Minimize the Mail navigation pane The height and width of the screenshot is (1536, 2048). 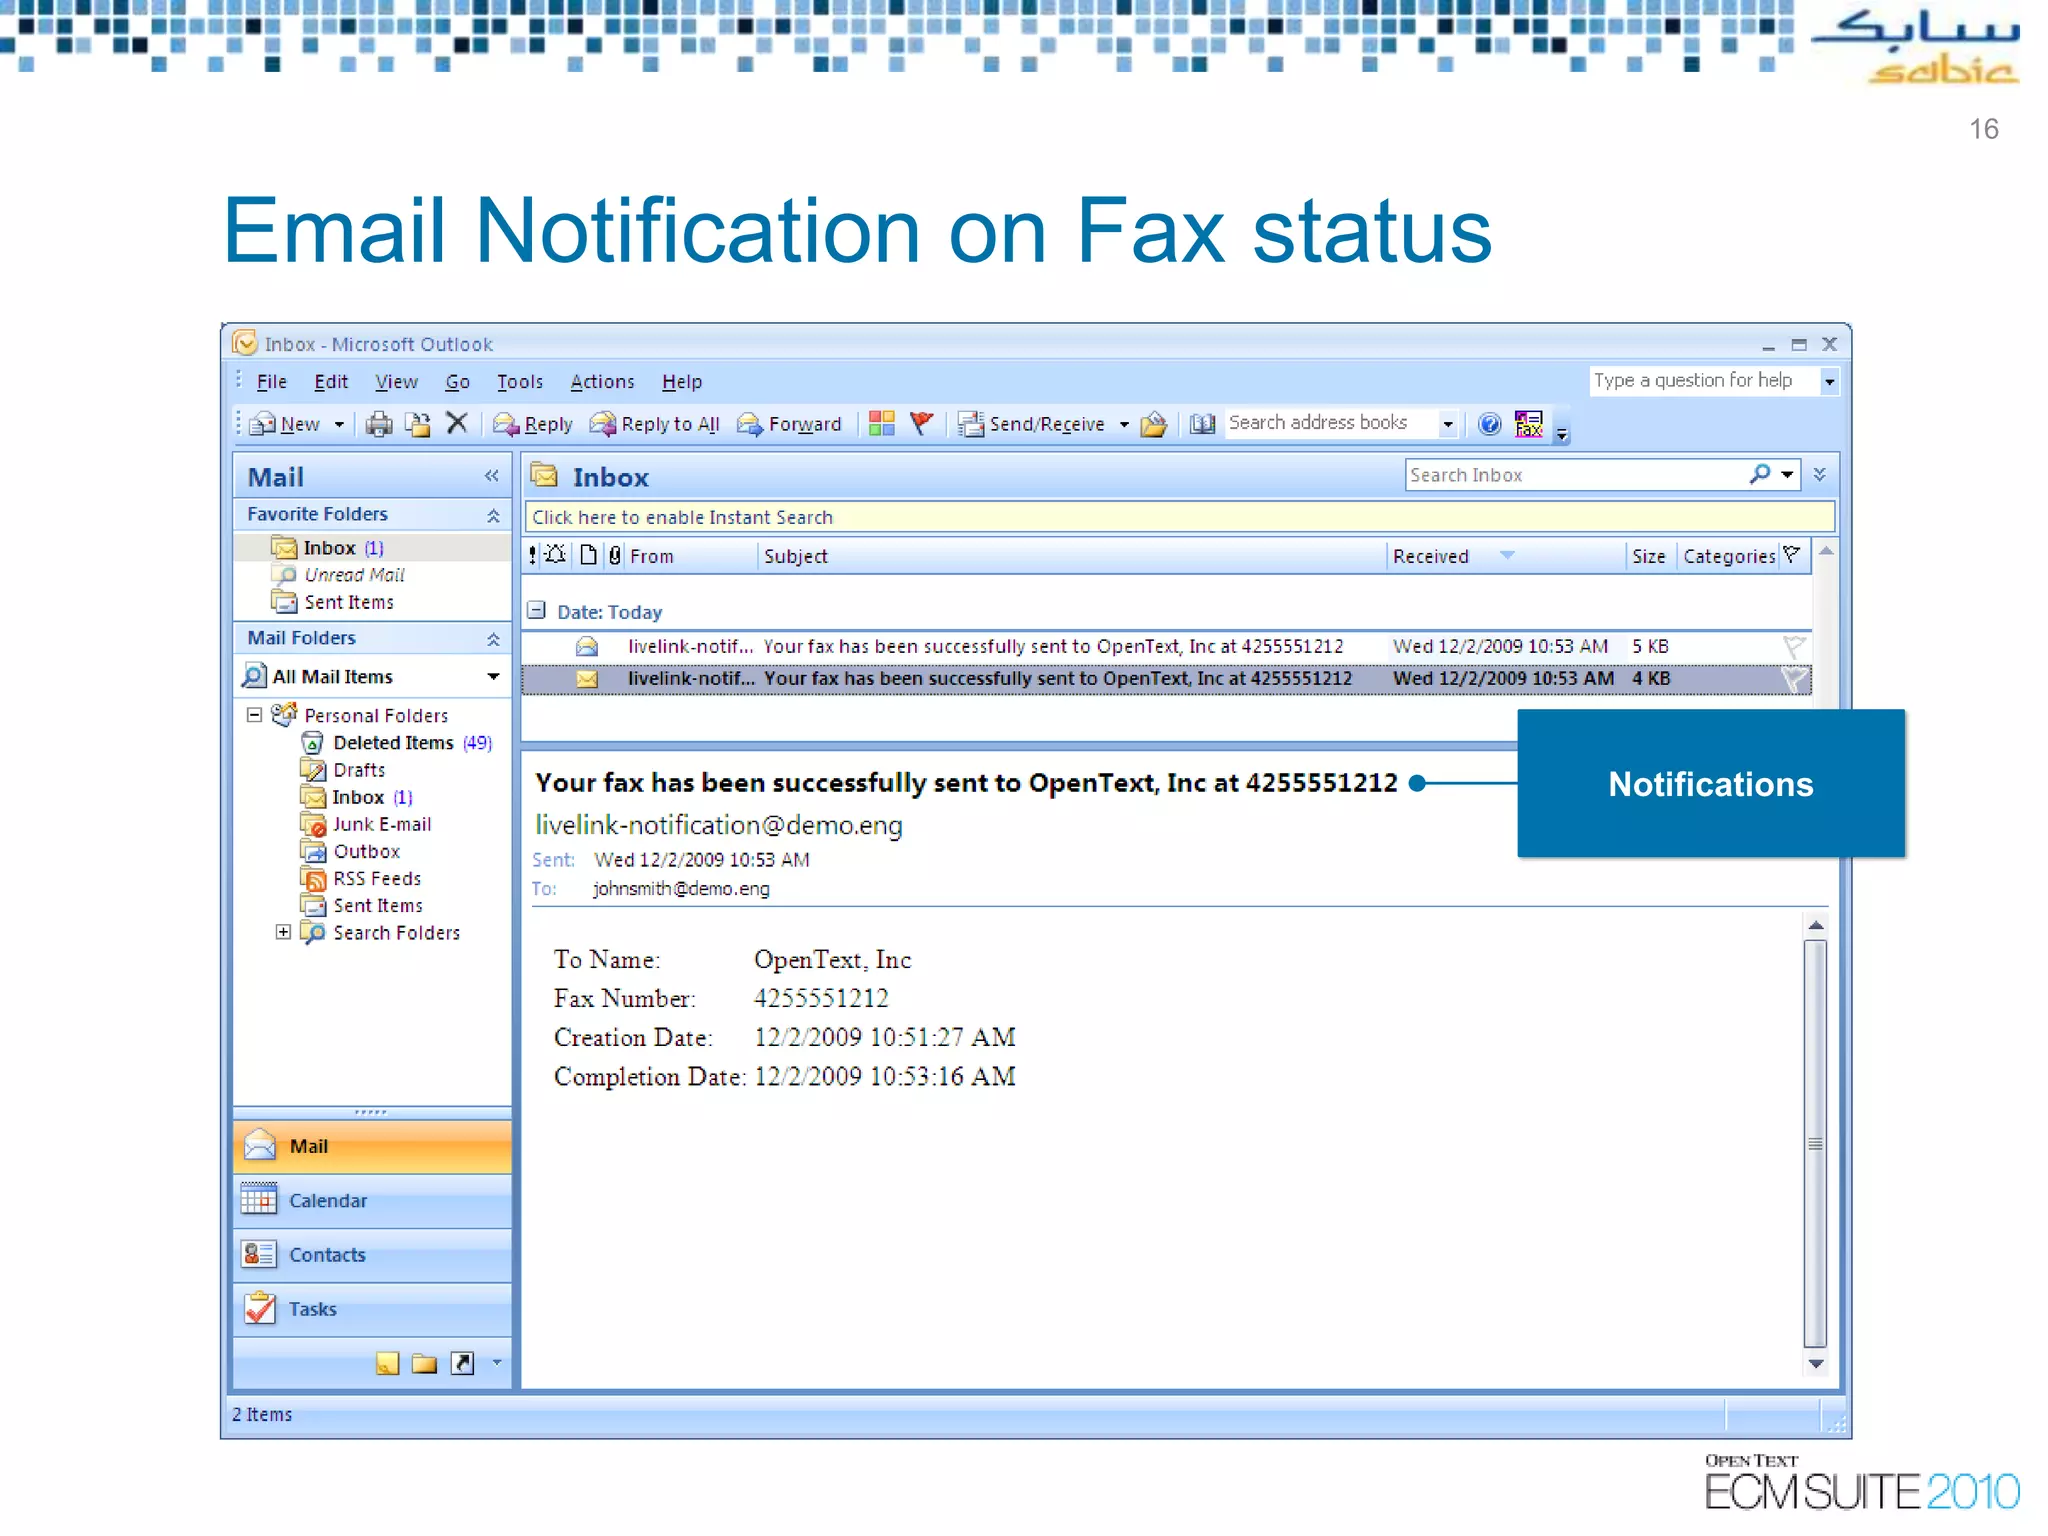tap(491, 476)
